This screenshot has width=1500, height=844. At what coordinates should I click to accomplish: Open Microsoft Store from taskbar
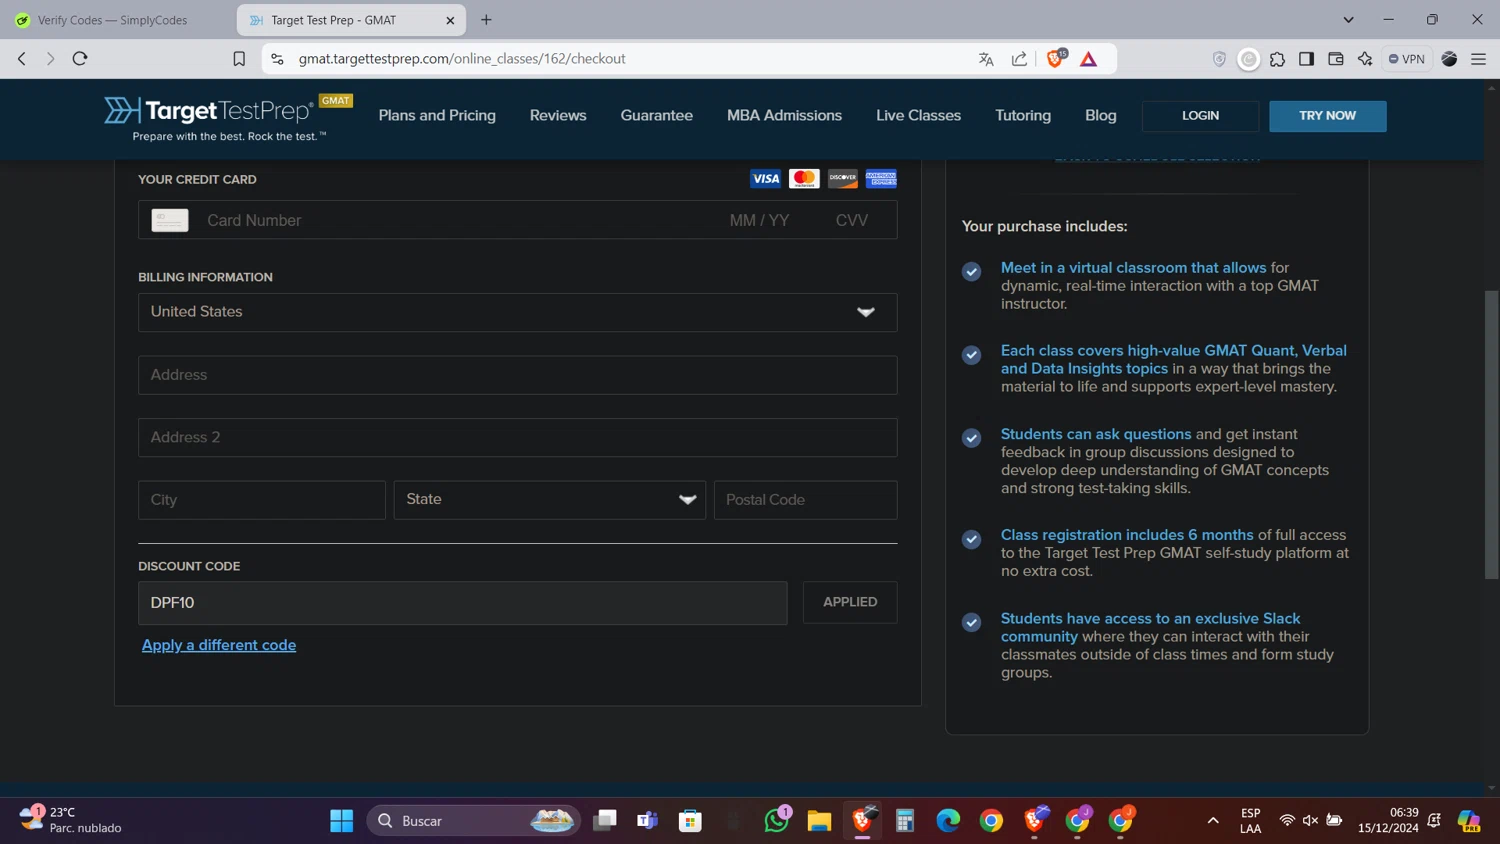[x=690, y=821]
